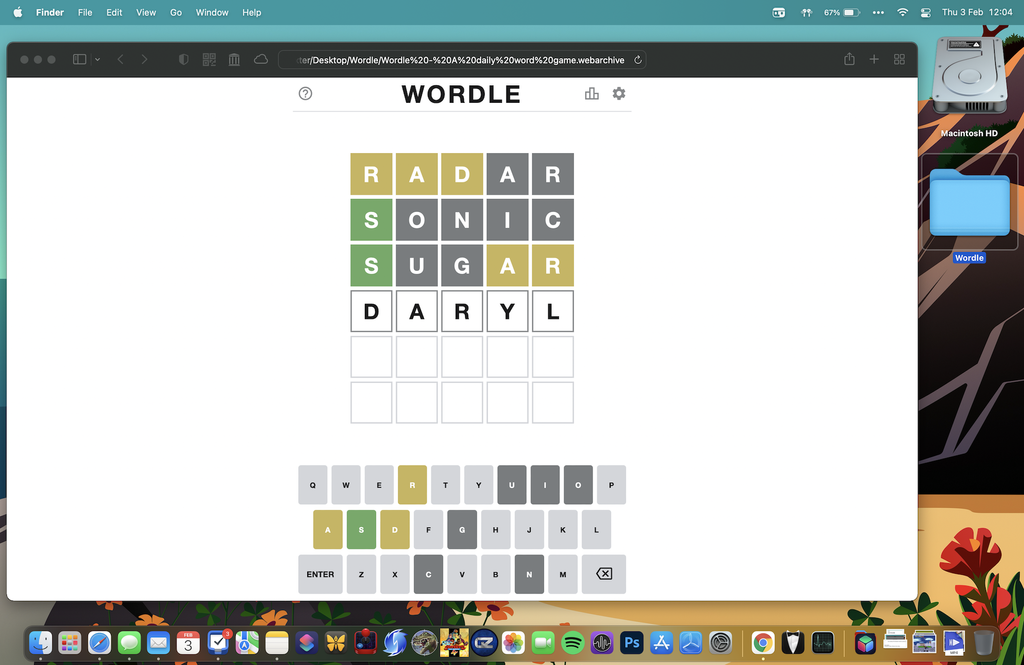The image size is (1024, 665).
Task: Click the WORDLE title heading
Action: coord(461,94)
